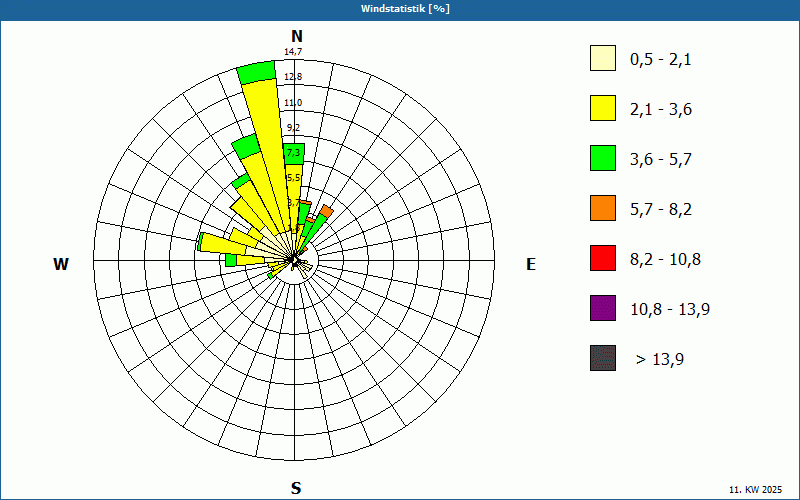Click the 14,7 ring scale value
This screenshot has height=500, width=800.
coord(293,52)
